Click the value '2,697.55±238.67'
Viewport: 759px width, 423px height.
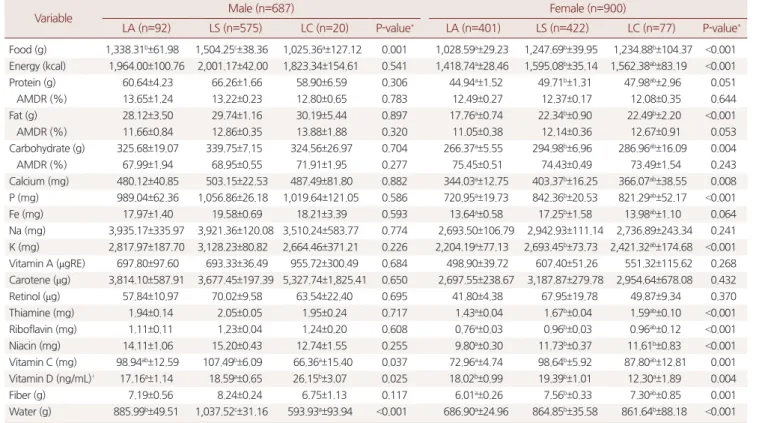pos(476,280)
